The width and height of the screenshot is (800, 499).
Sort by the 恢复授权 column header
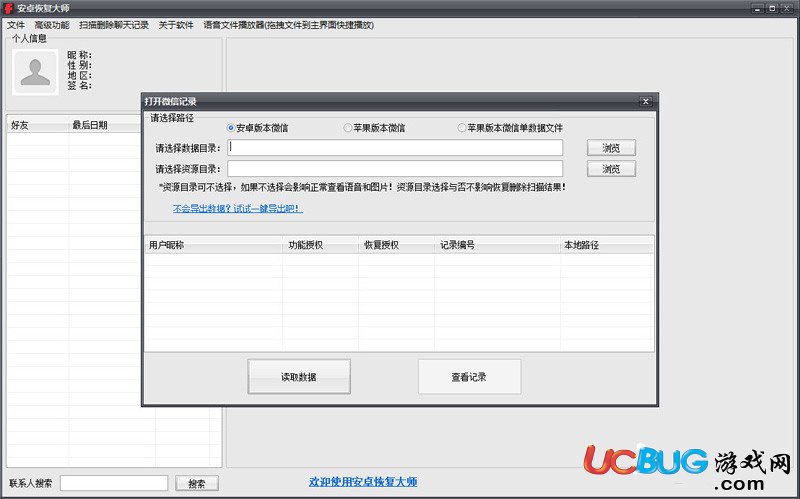coord(396,245)
